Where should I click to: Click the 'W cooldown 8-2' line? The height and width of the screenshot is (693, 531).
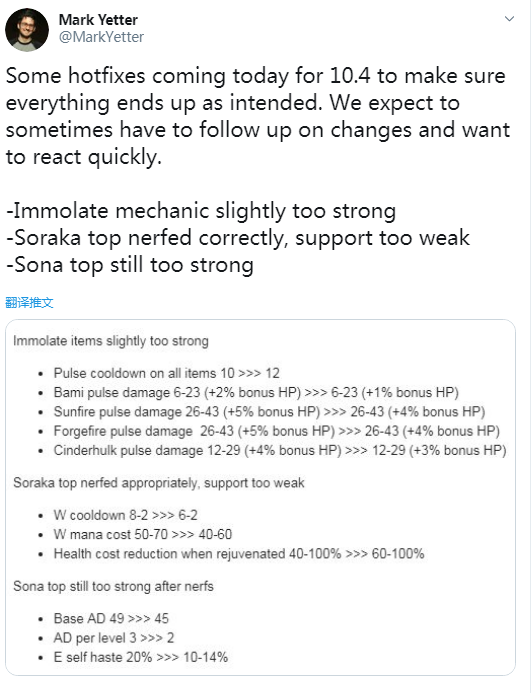coord(126,515)
